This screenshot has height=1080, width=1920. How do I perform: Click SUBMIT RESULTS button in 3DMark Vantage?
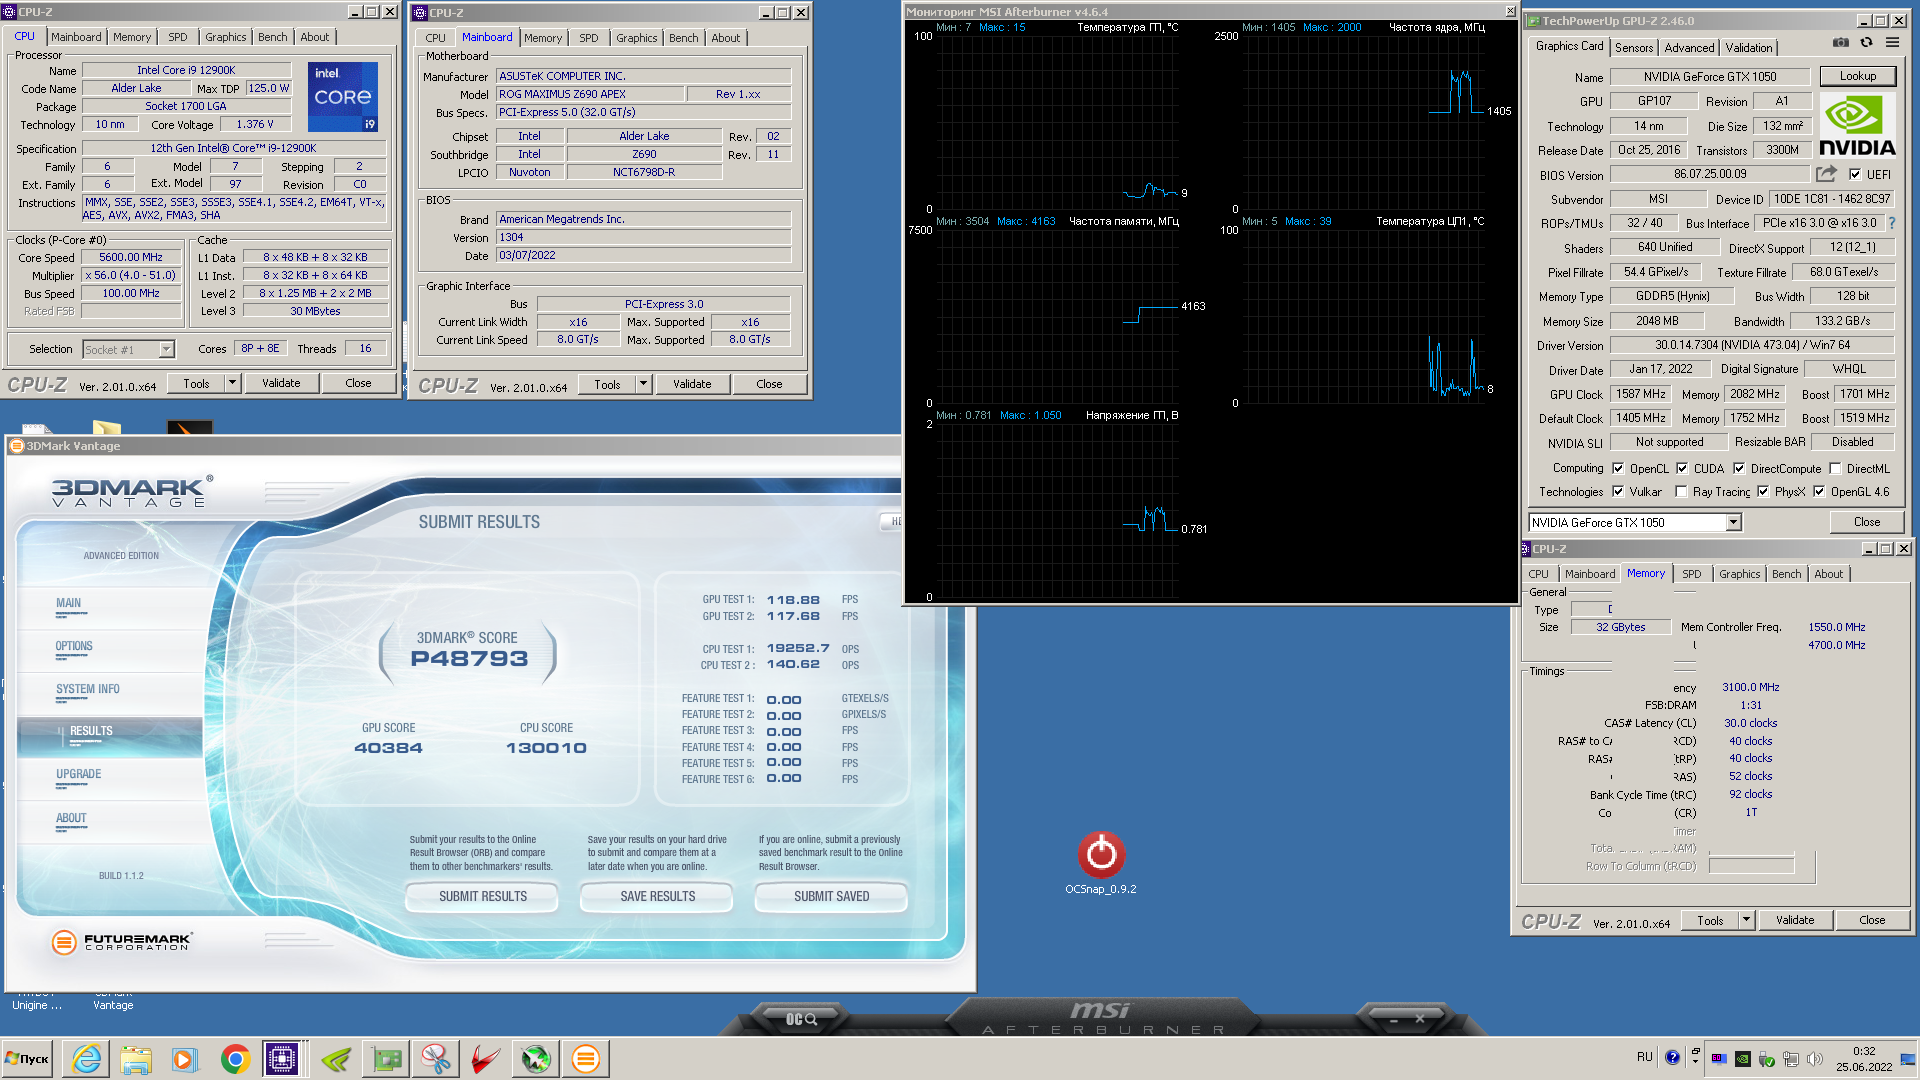tap(482, 896)
